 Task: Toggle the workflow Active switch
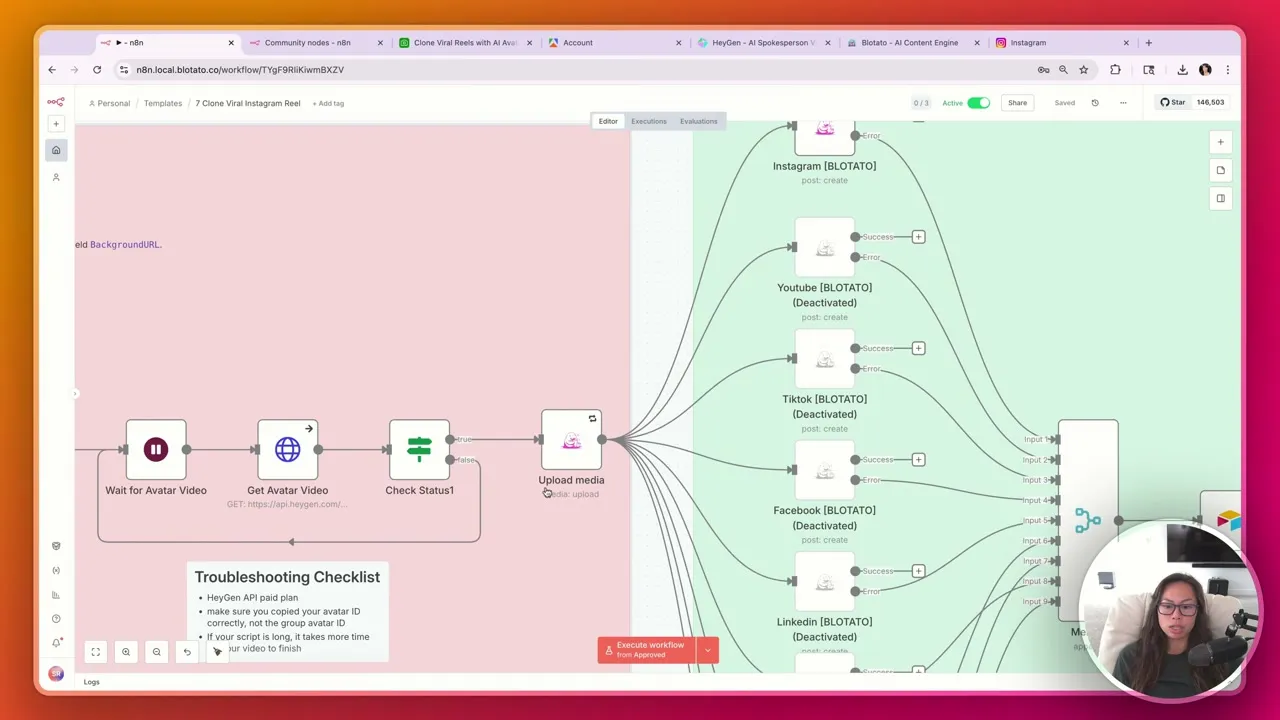pos(978,103)
